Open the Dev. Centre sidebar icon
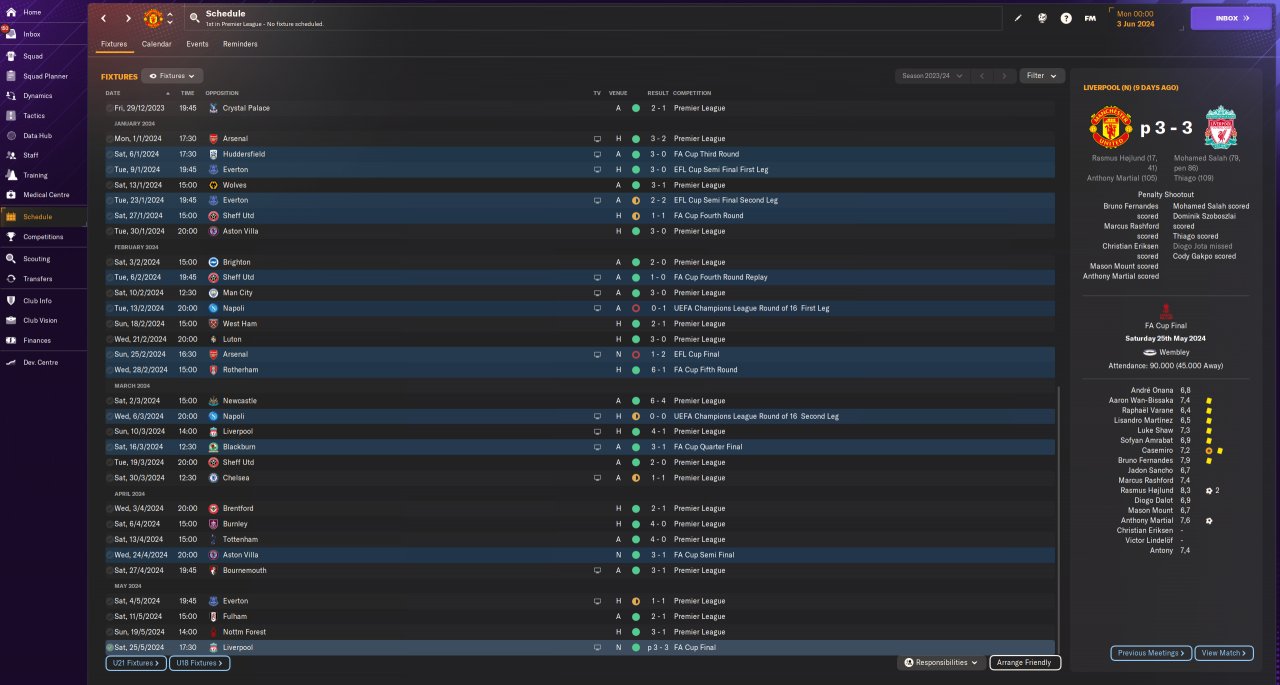Viewport: 1280px width, 685px height. pyautogui.click(x=11, y=363)
